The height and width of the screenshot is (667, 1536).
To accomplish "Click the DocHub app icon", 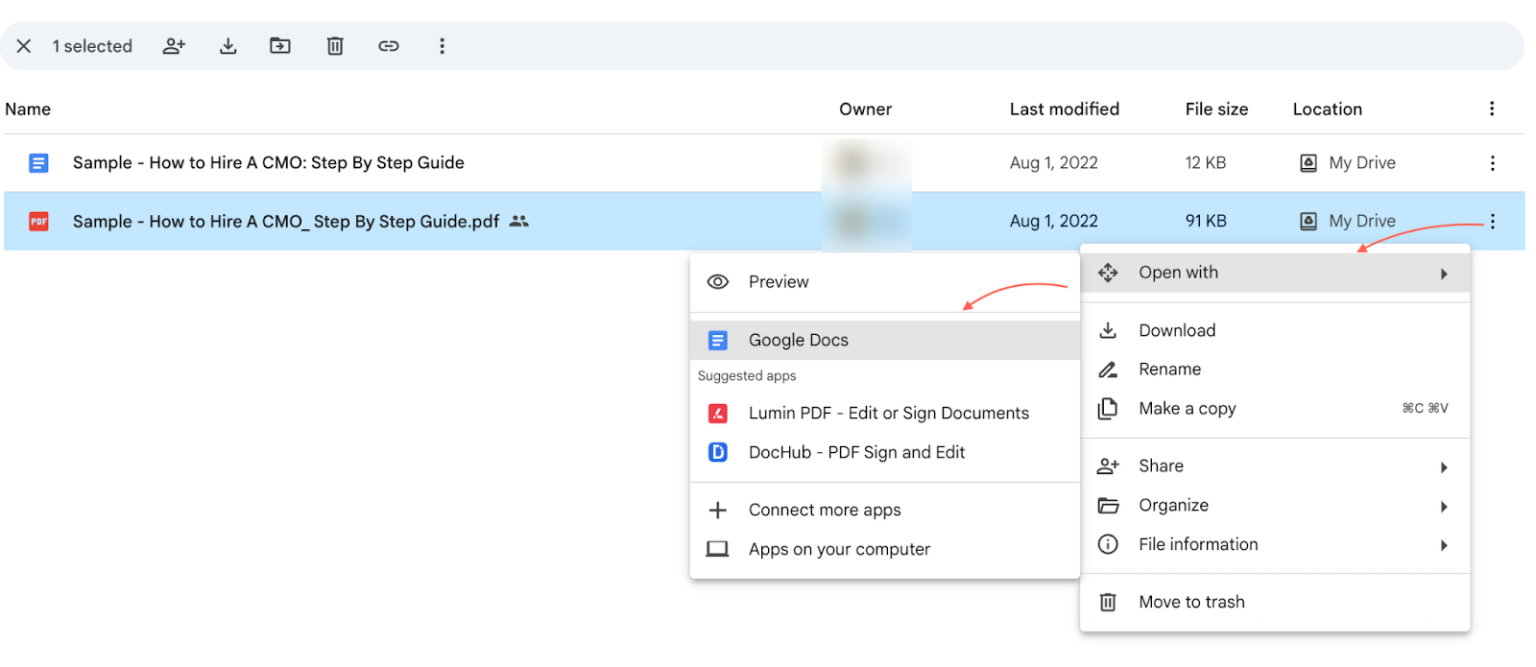I will click(x=717, y=452).
